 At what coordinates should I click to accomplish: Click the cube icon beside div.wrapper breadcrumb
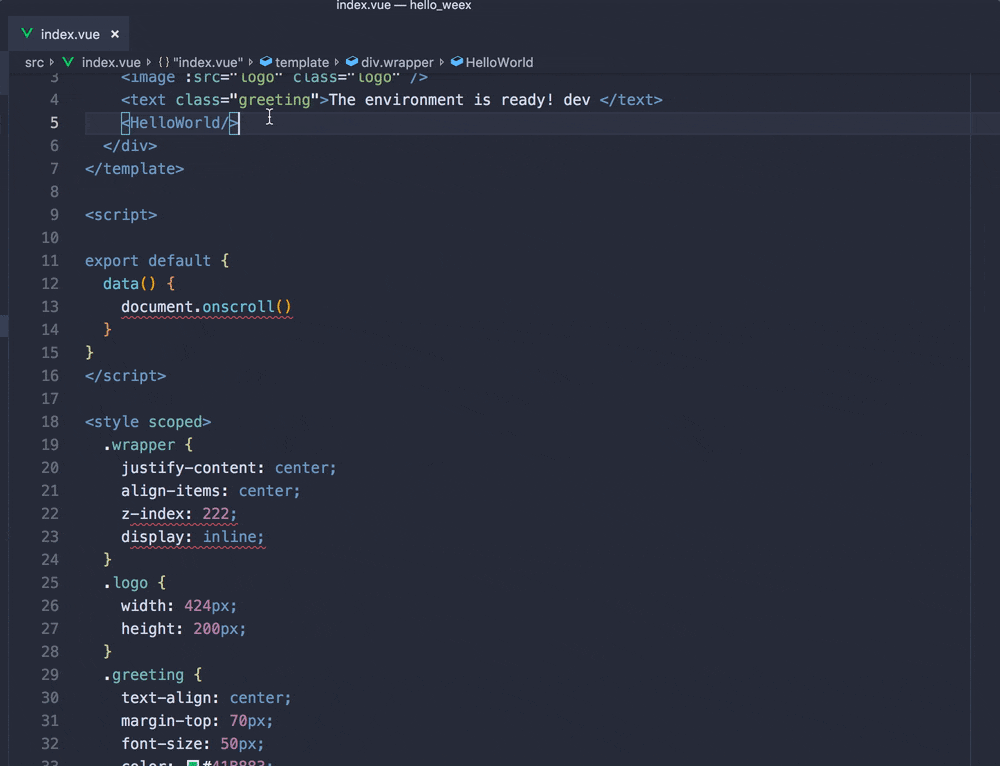pos(352,62)
